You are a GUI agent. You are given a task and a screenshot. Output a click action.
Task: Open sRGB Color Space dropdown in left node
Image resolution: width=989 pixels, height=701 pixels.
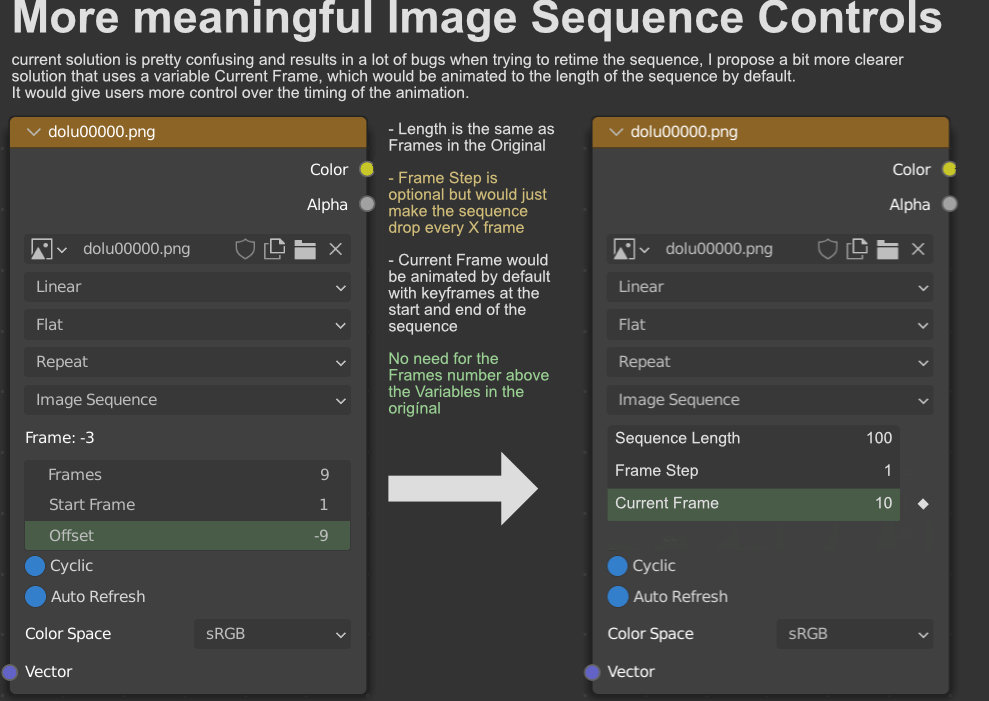[x=272, y=634]
